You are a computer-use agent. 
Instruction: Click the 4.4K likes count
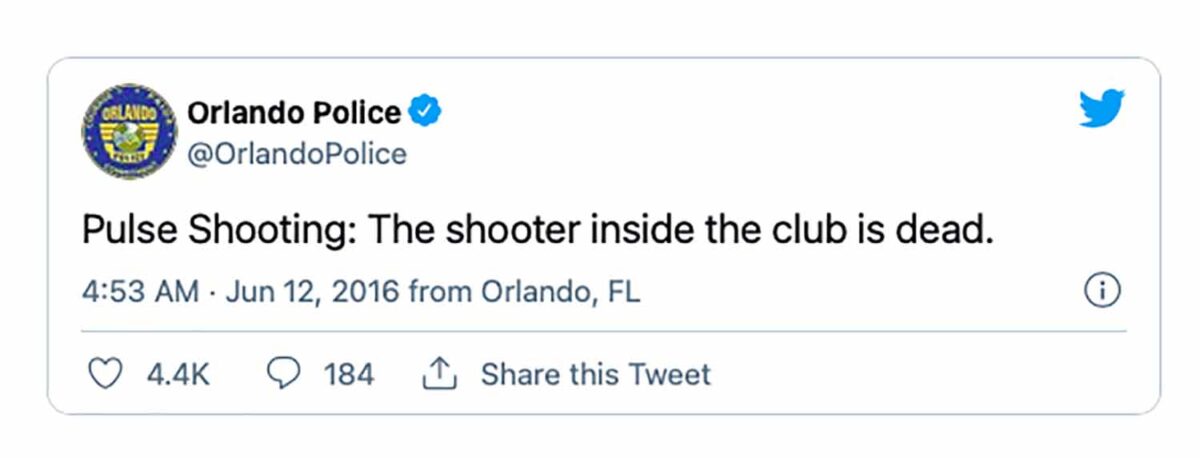pyautogui.click(x=179, y=375)
